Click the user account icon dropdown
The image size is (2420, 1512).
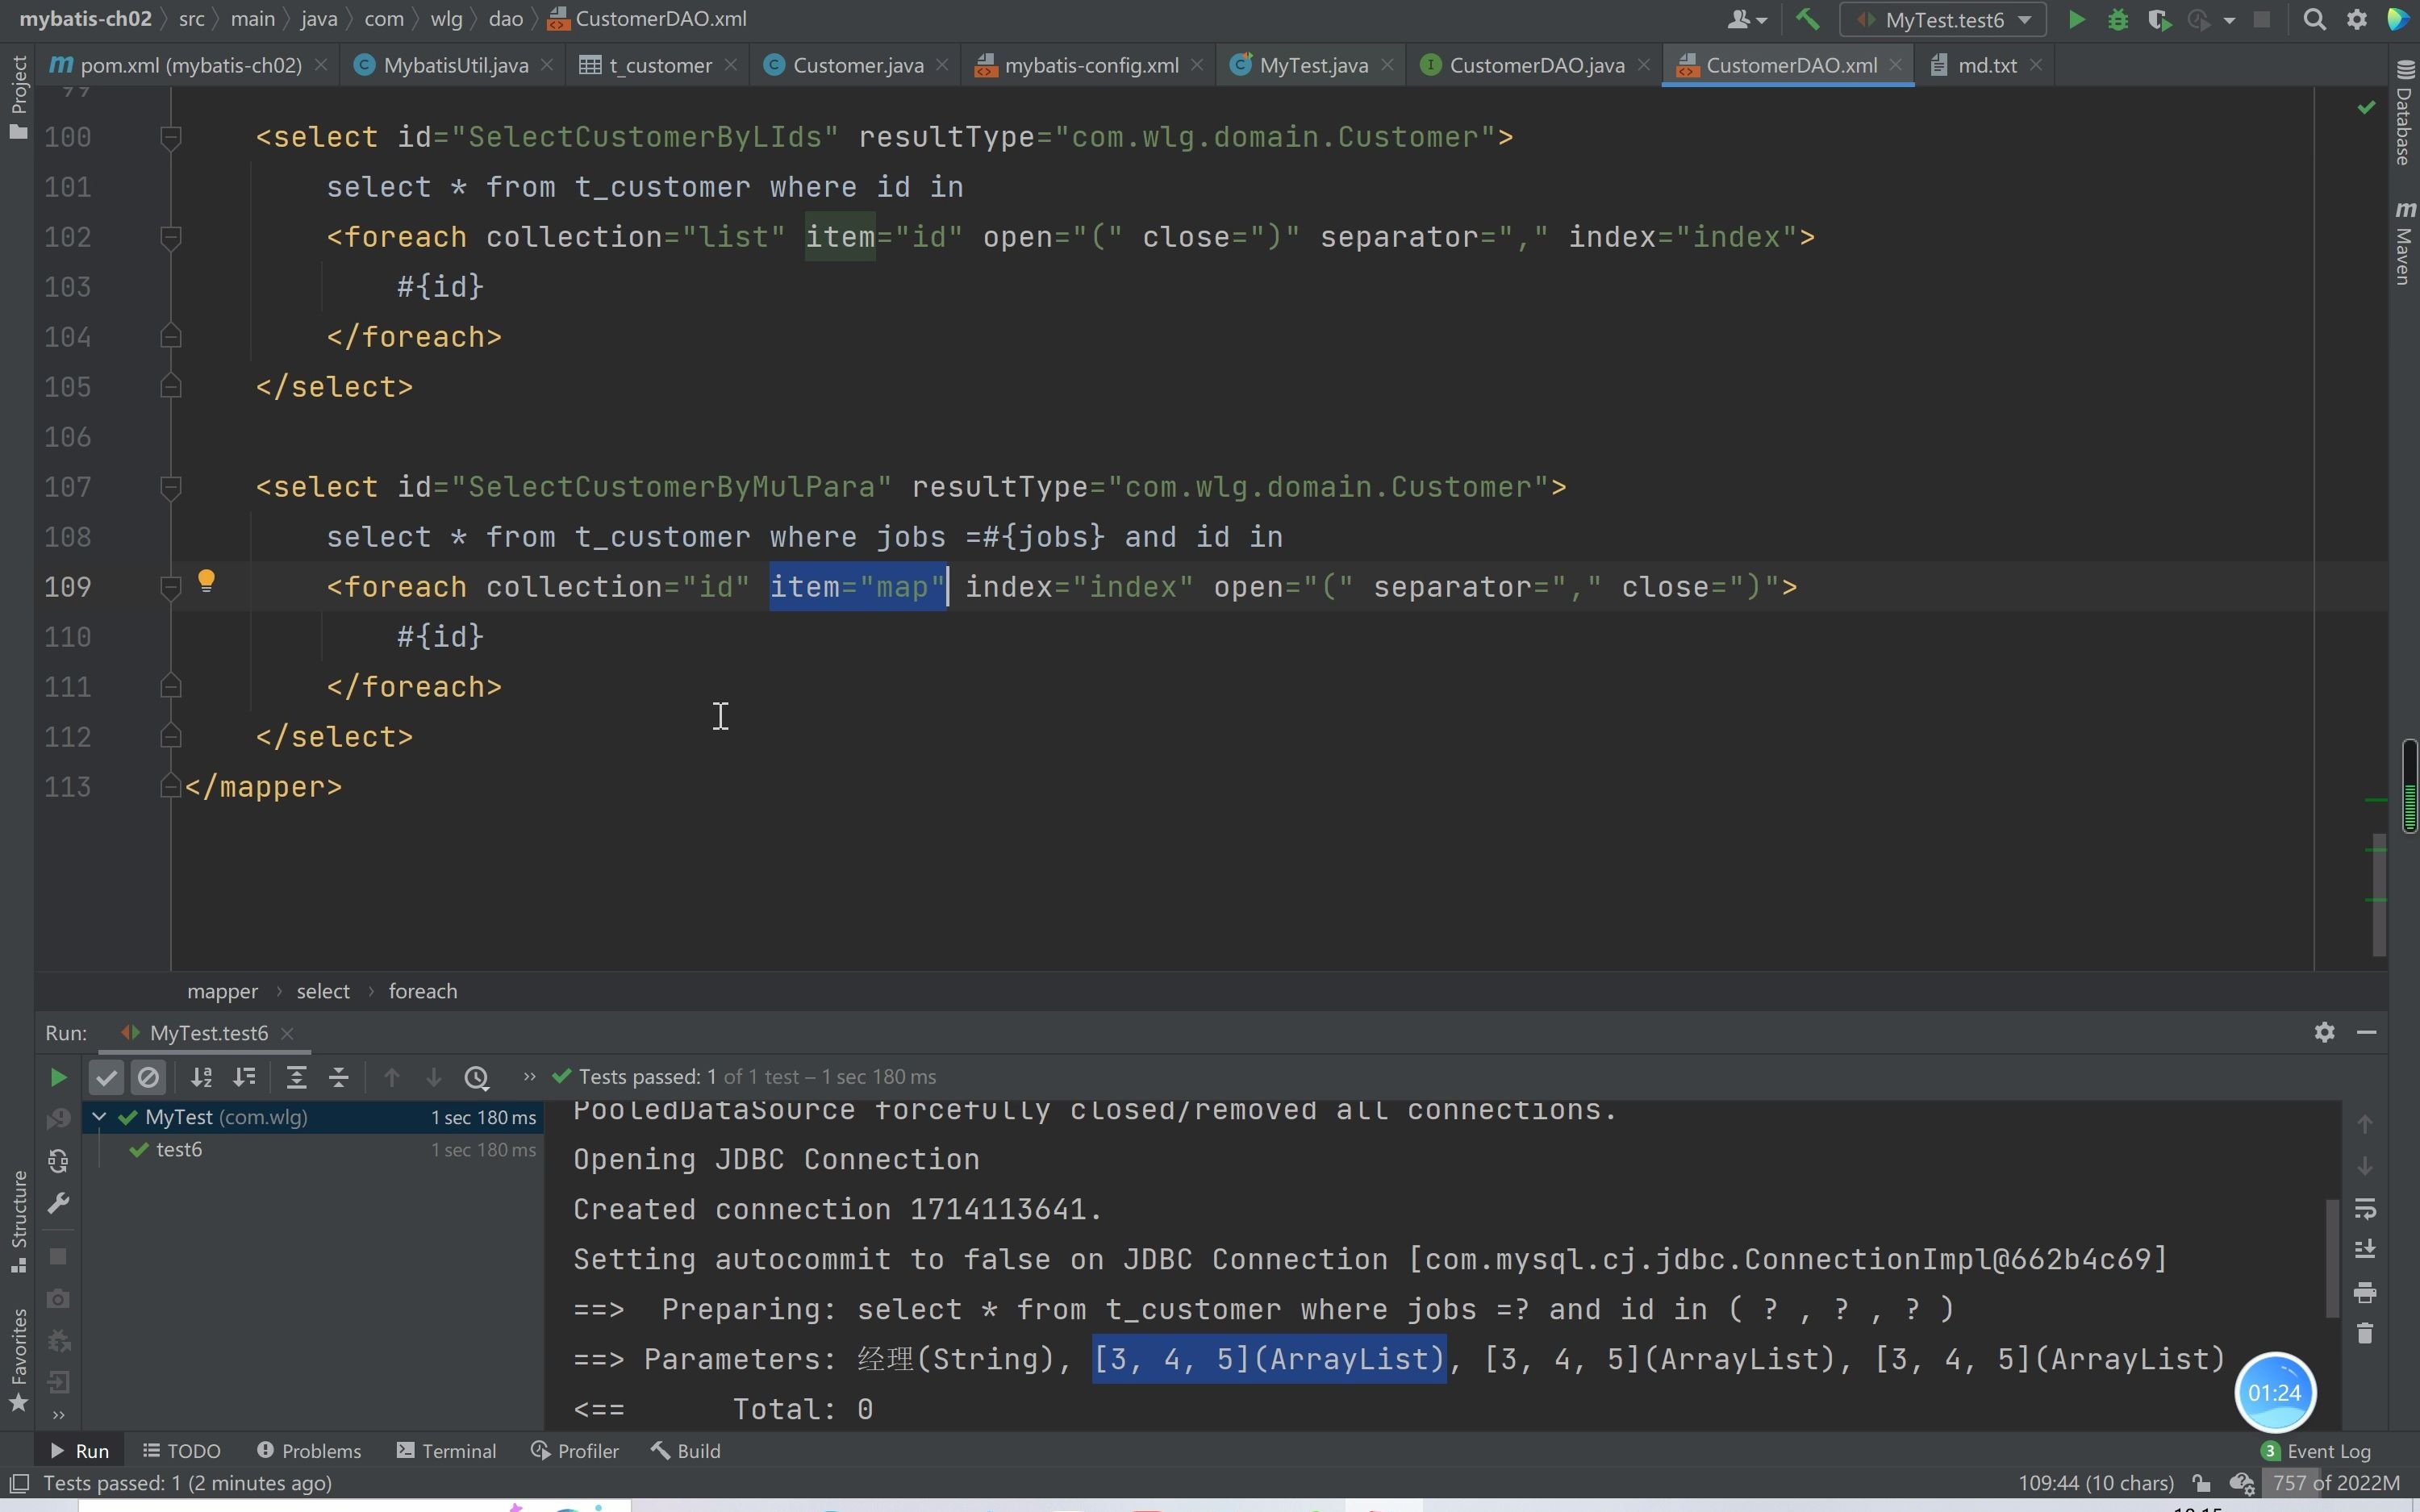(1747, 20)
